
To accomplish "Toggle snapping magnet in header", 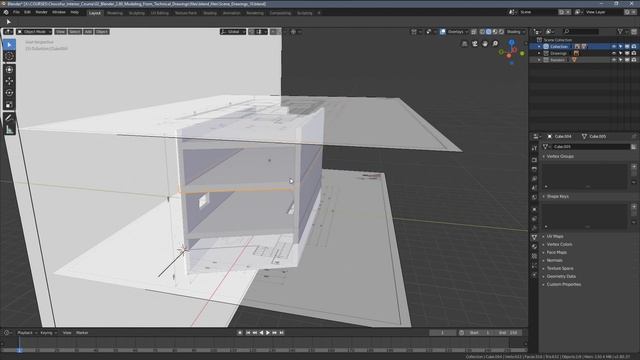I will click(x=252, y=32).
